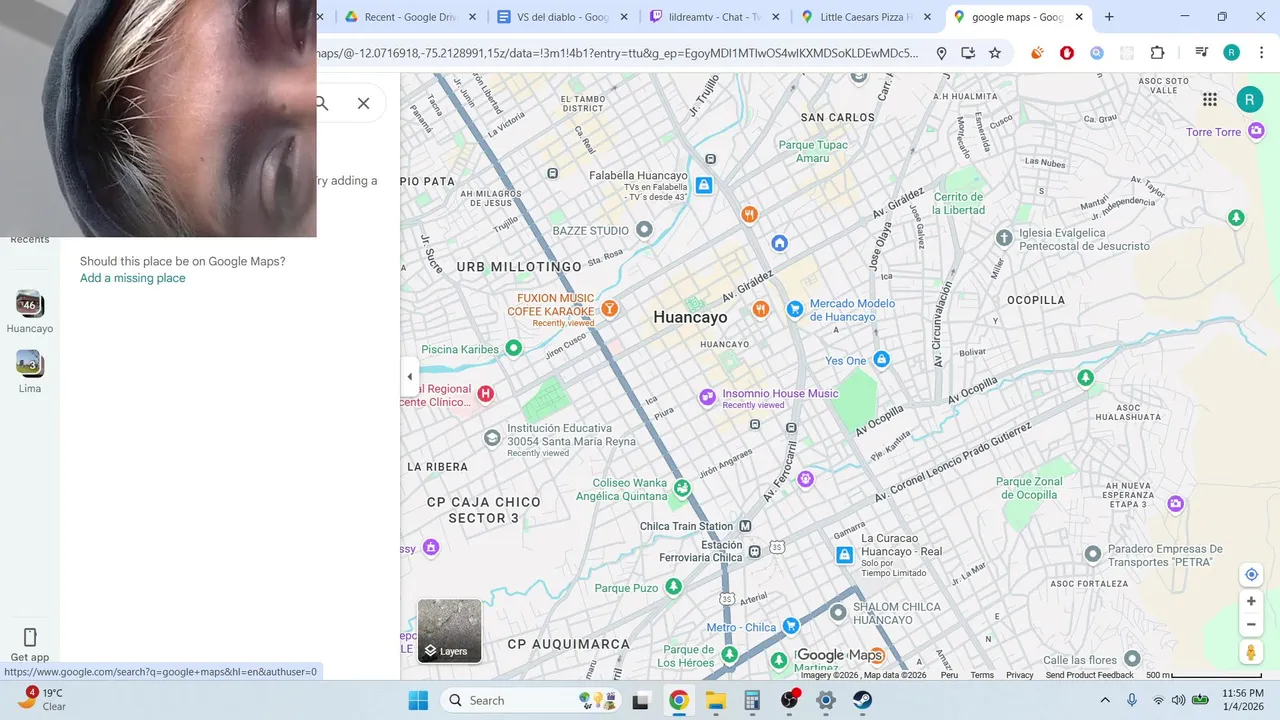1280x720 pixels.
Task: Click the install app icon in address bar
Action: pyautogui.click(x=968, y=53)
